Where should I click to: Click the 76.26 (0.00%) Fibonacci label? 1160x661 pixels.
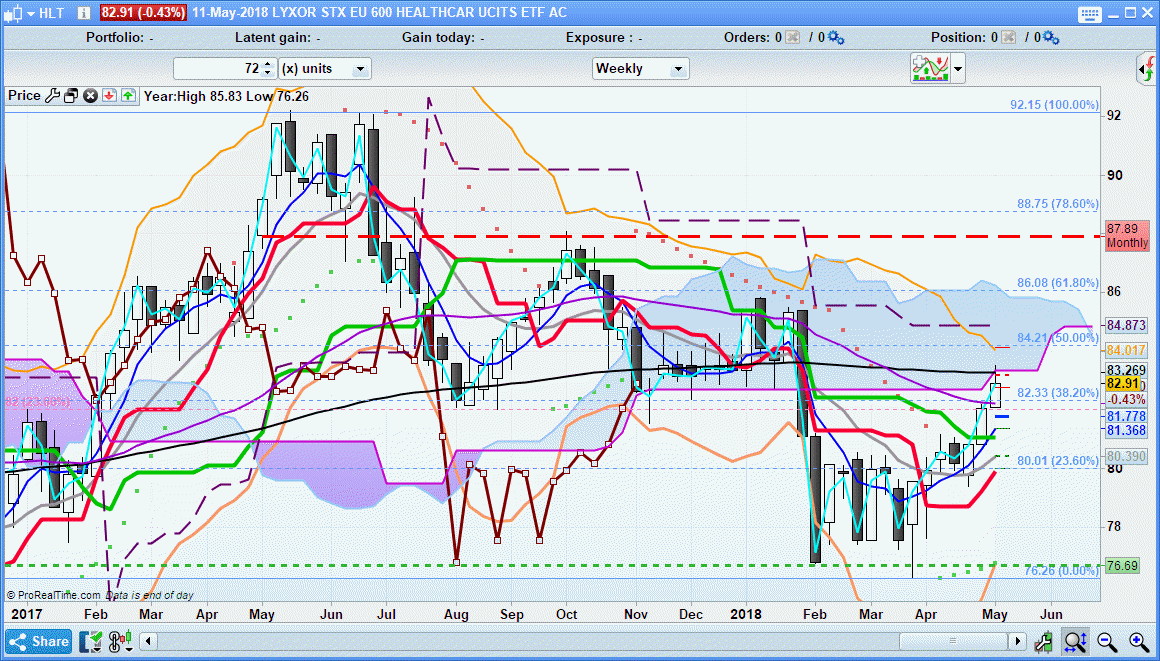tap(1062, 571)
